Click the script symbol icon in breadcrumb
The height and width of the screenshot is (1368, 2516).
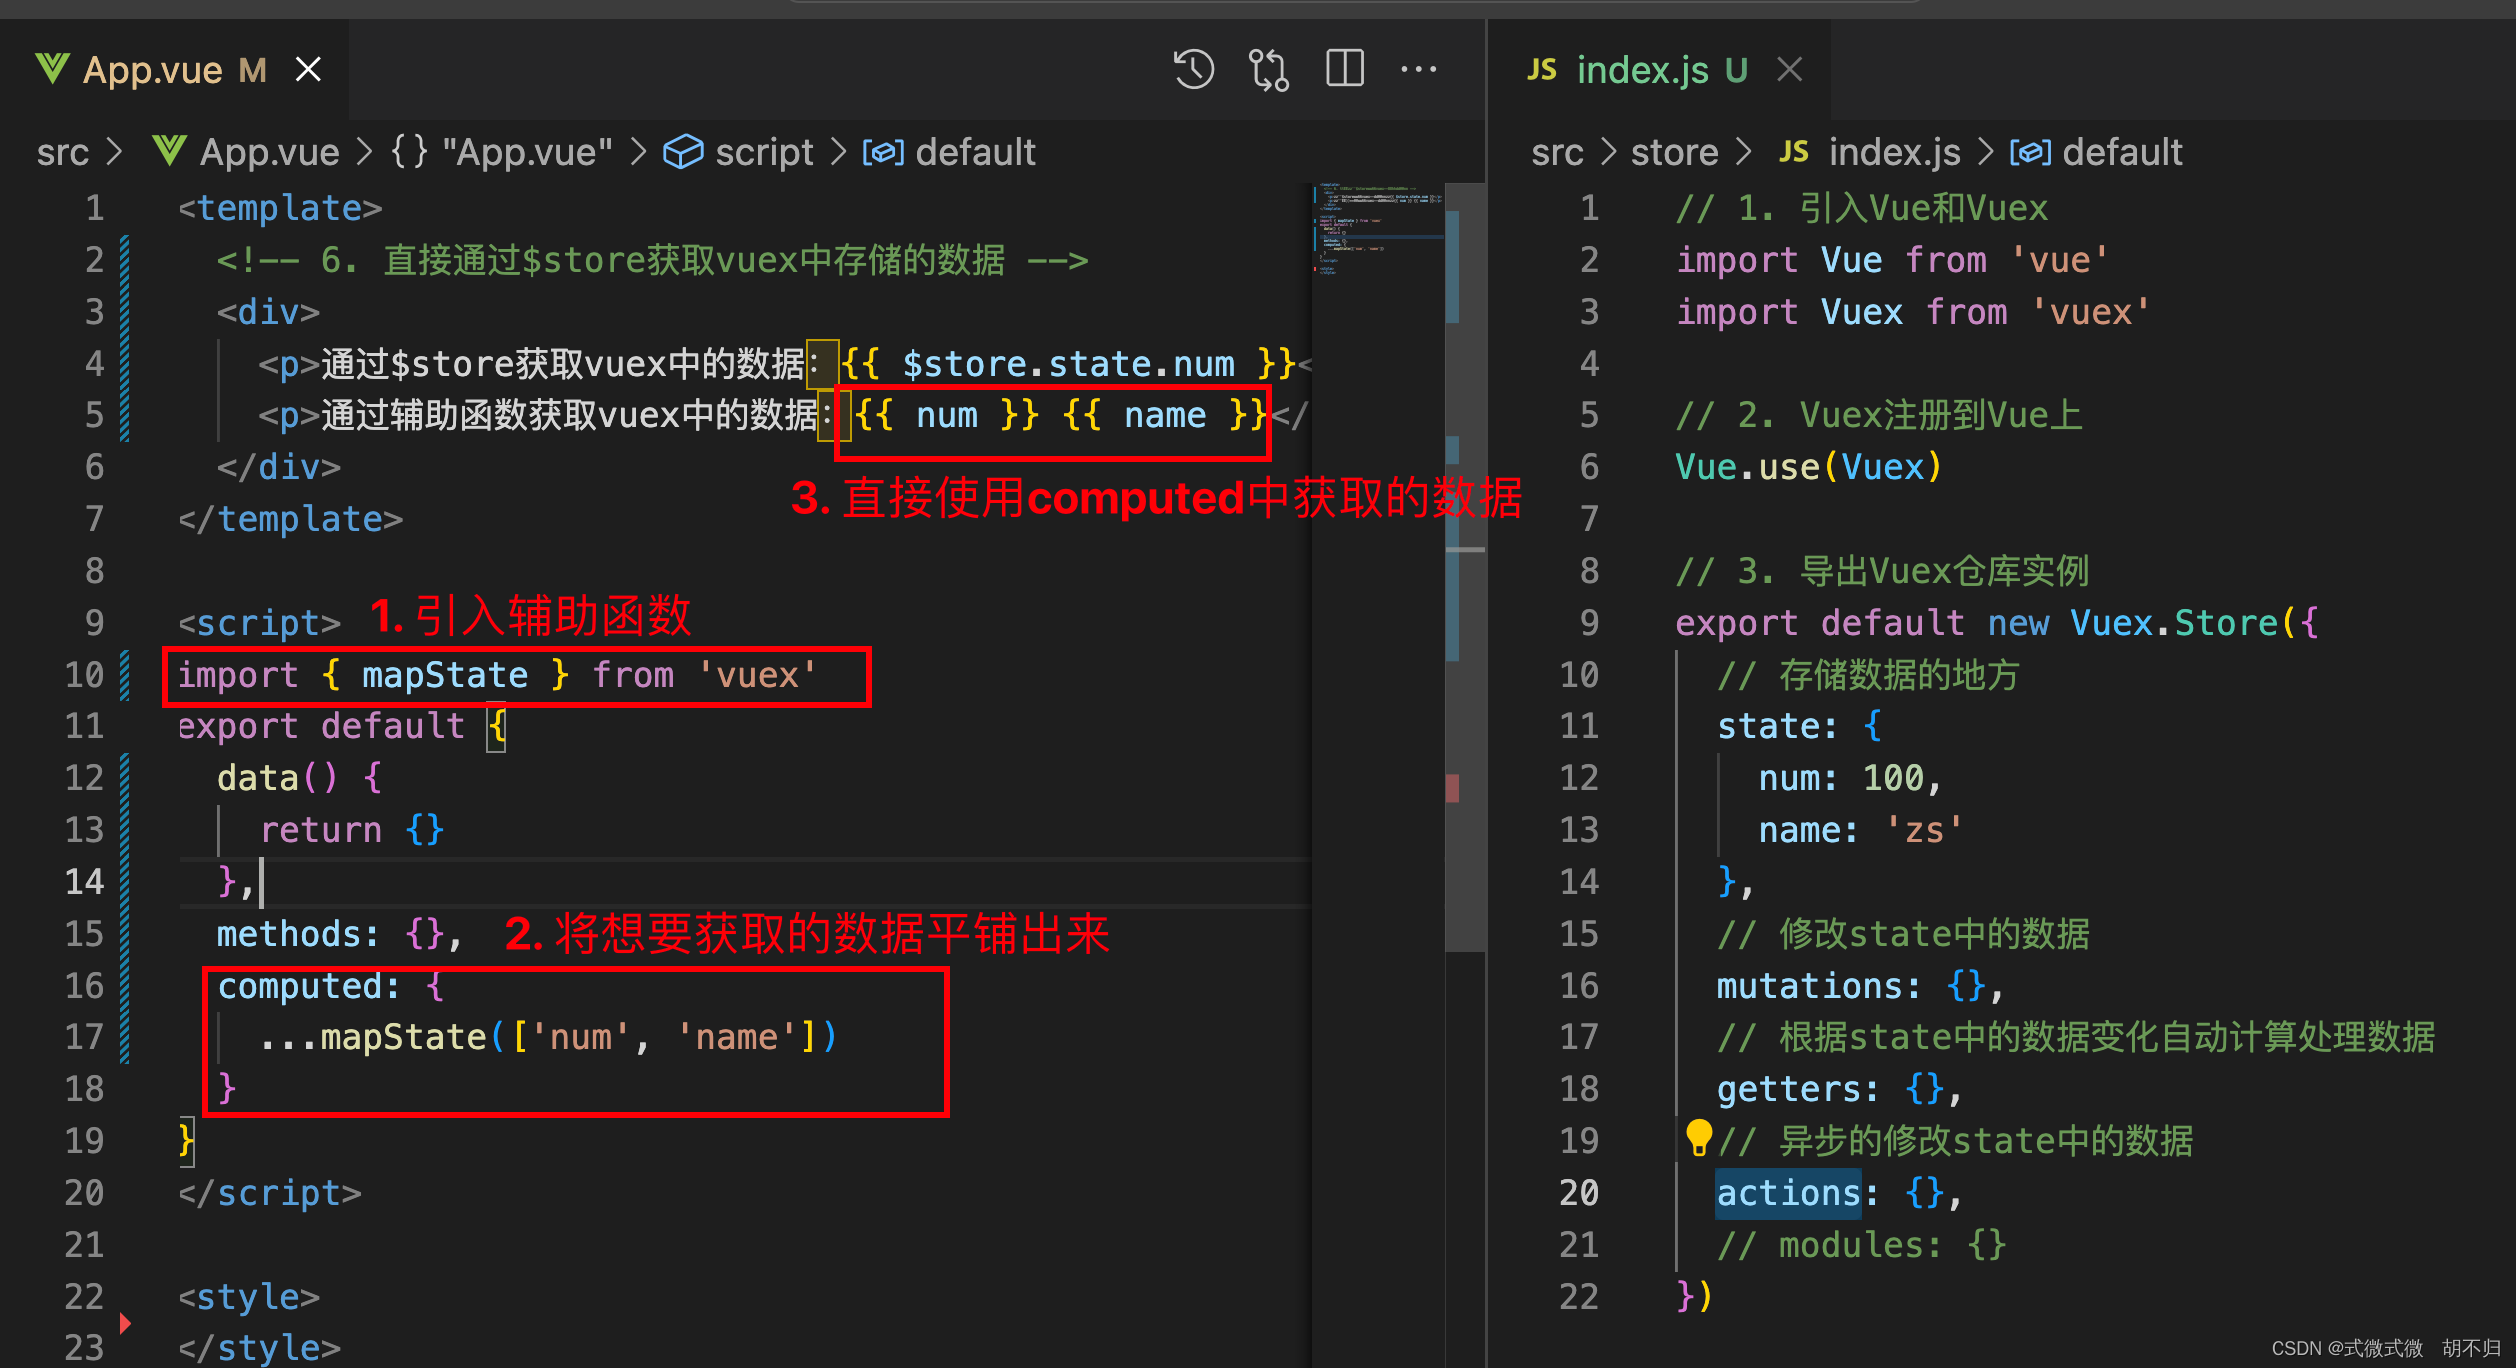(x=683, y=151)
